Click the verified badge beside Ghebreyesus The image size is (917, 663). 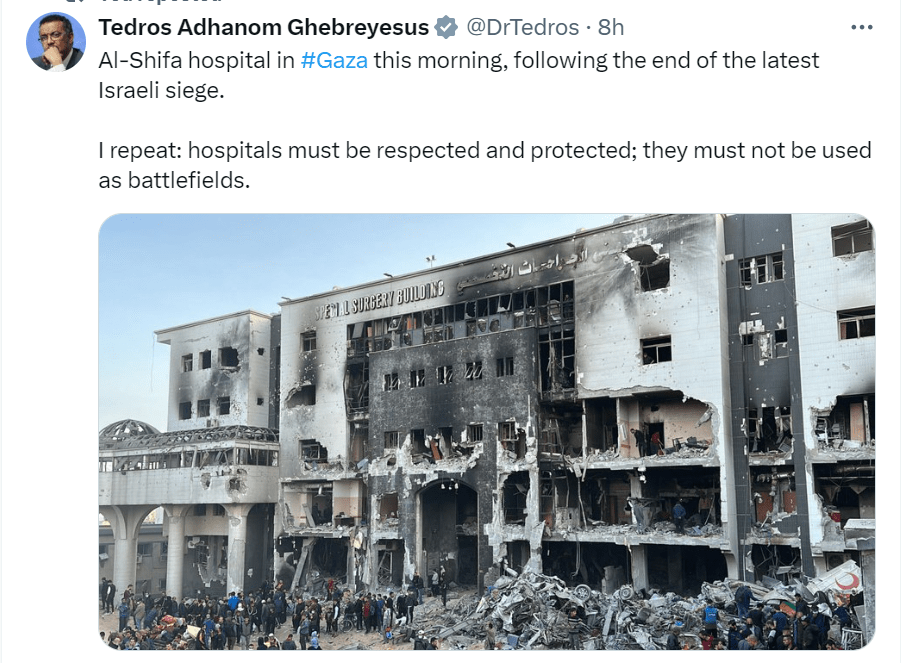pyautogui.click(x=447, y=27)
